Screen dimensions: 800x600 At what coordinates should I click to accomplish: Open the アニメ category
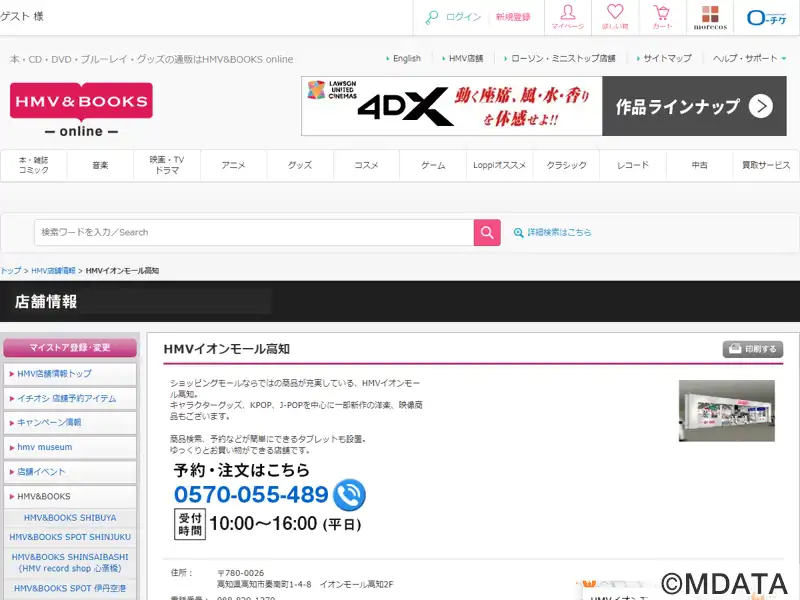point(233,165)
